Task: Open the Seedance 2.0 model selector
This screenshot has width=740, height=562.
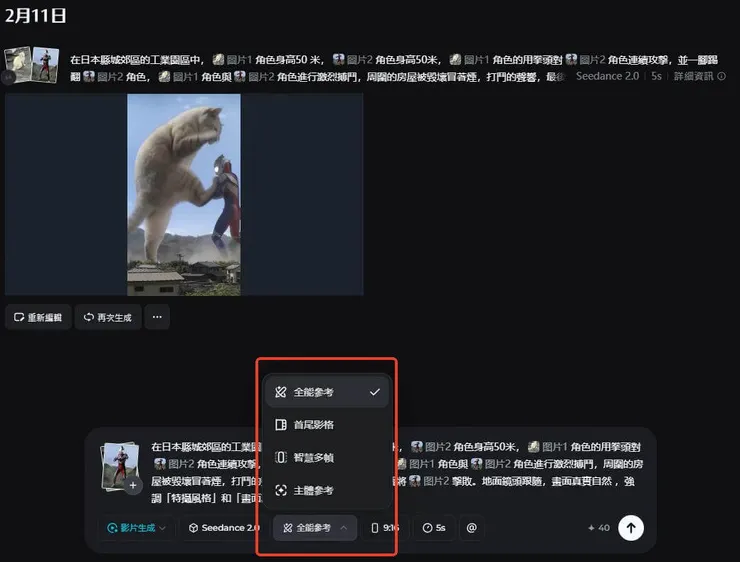Action: [224, 528]
